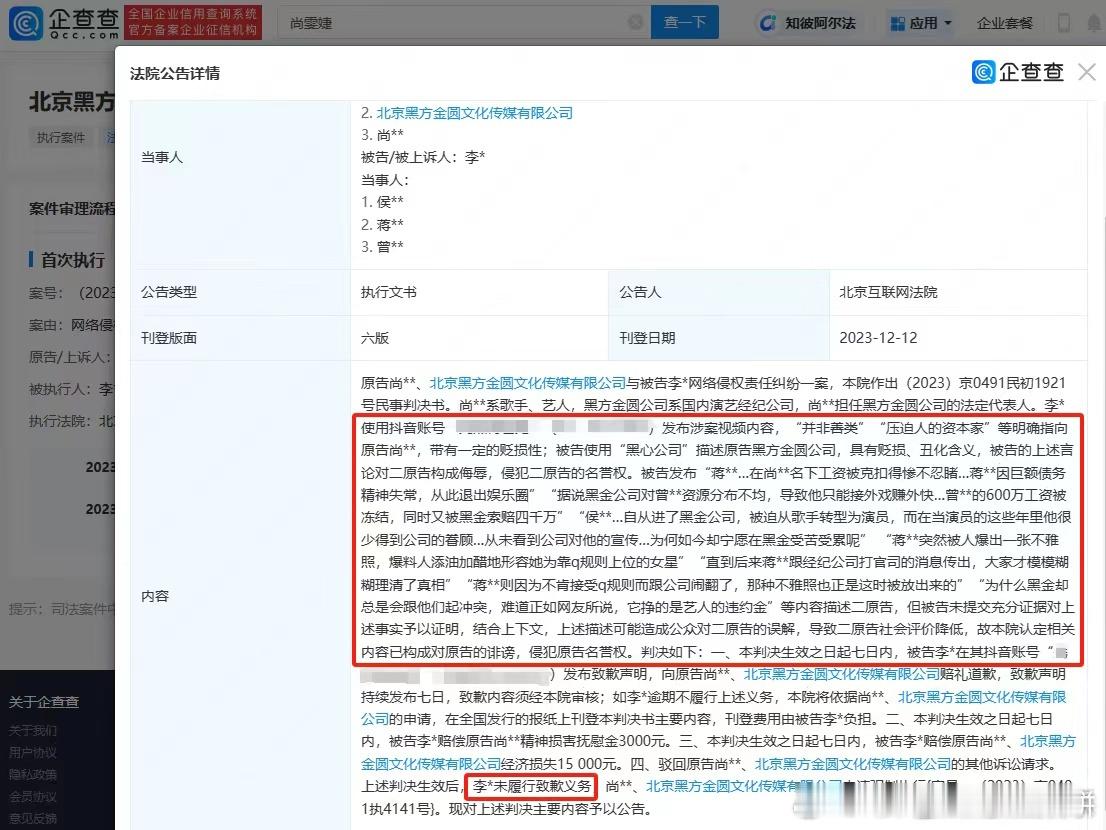Click the 法院公告详情 dialog title
This screenshot has height=830, width=1106.
pos(175,73)
